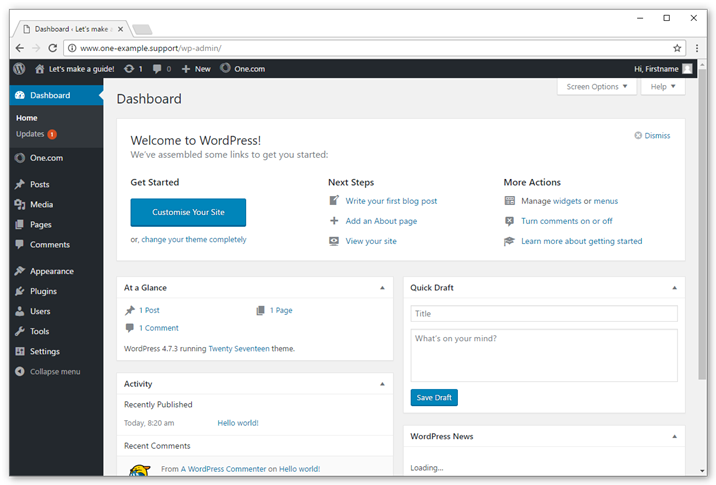
Task: Open the Posts menu item
Action: coord(56,184)
